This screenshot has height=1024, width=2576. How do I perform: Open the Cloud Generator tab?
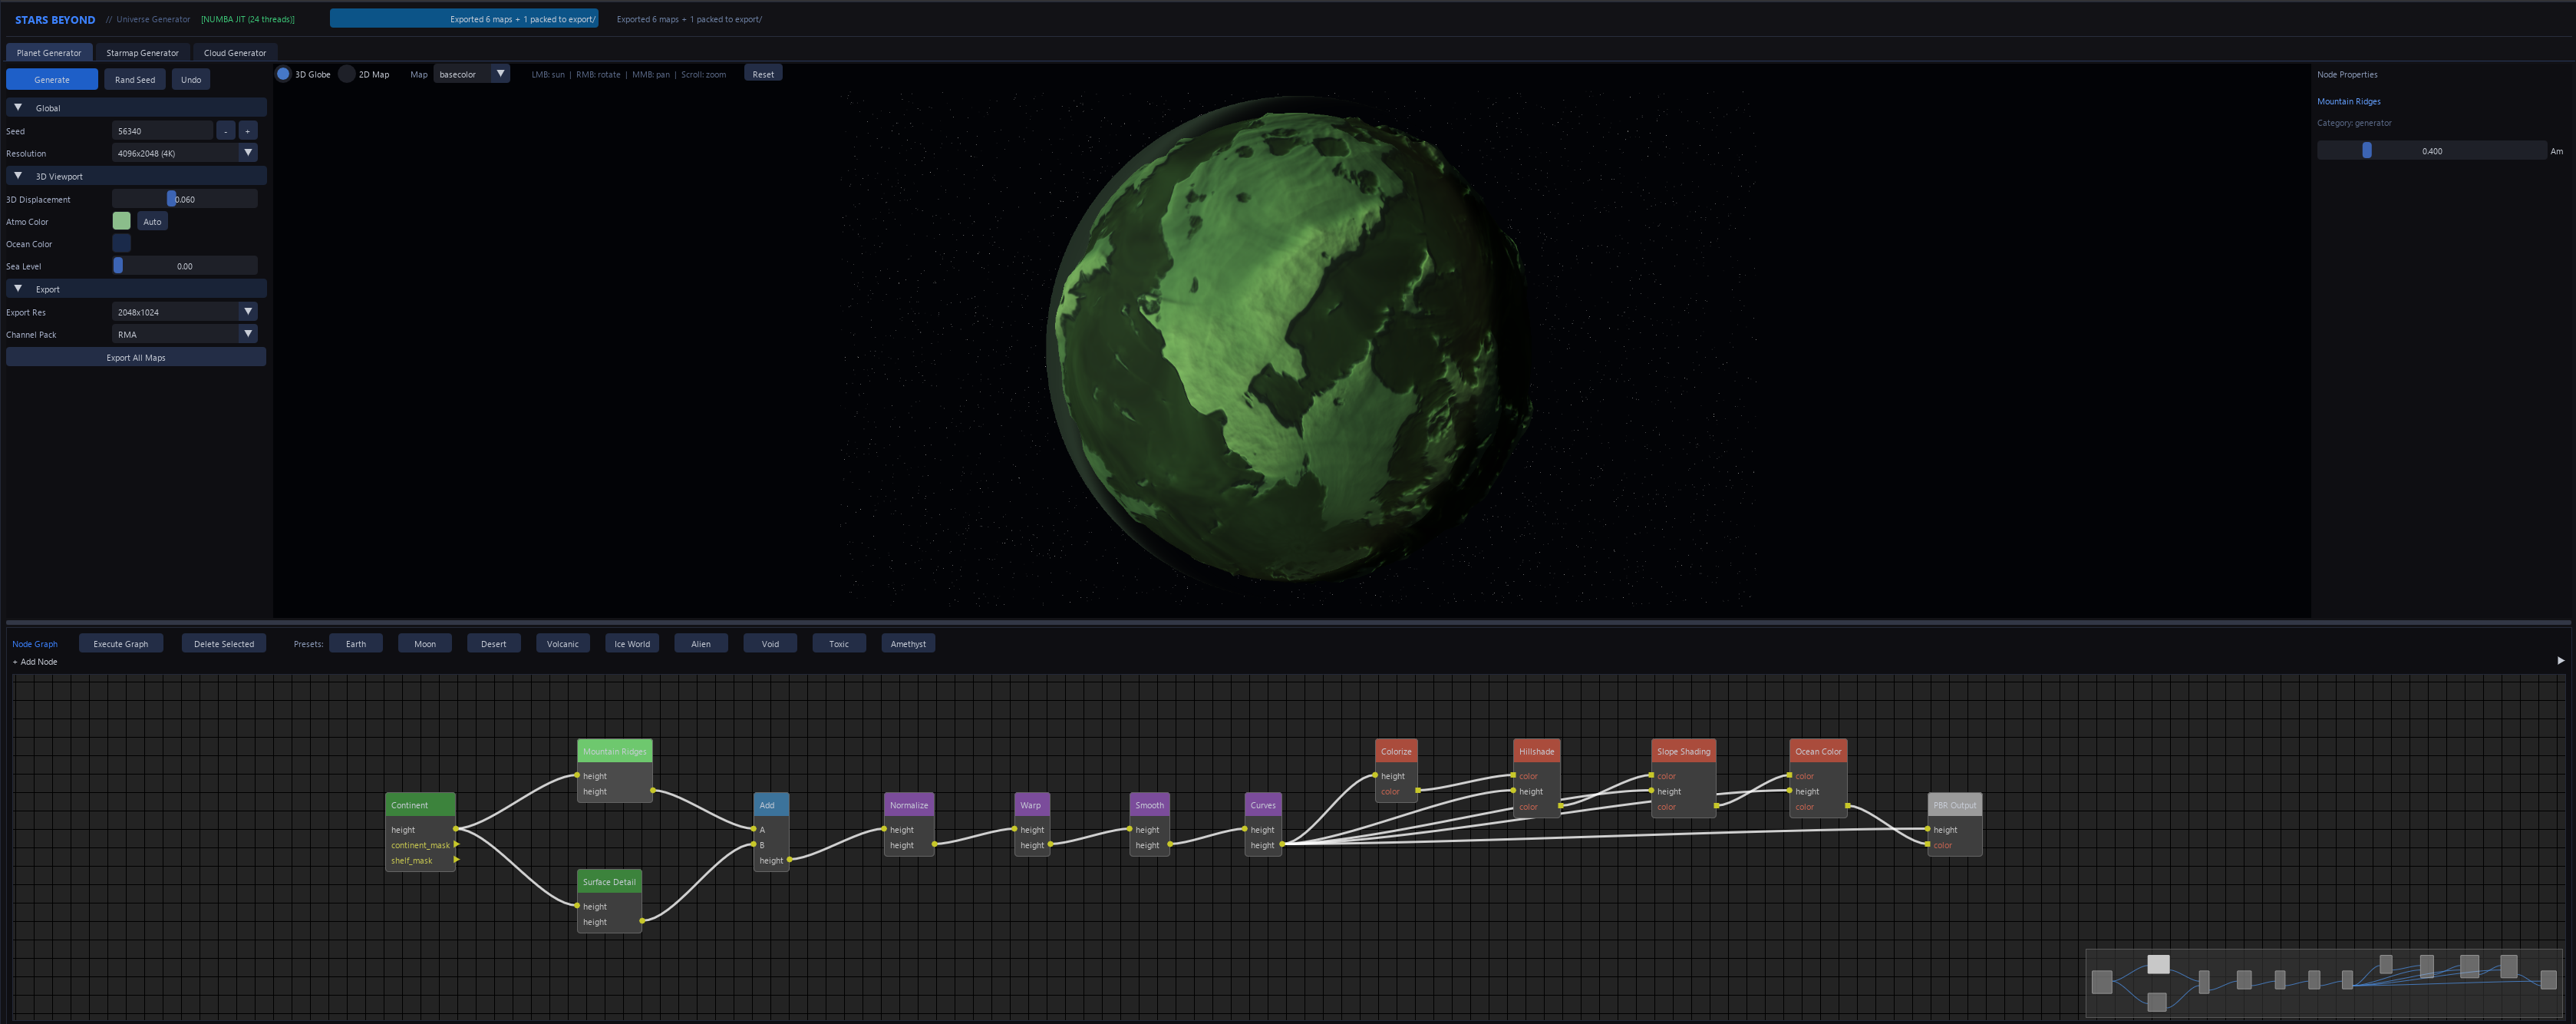coord(234,52)
